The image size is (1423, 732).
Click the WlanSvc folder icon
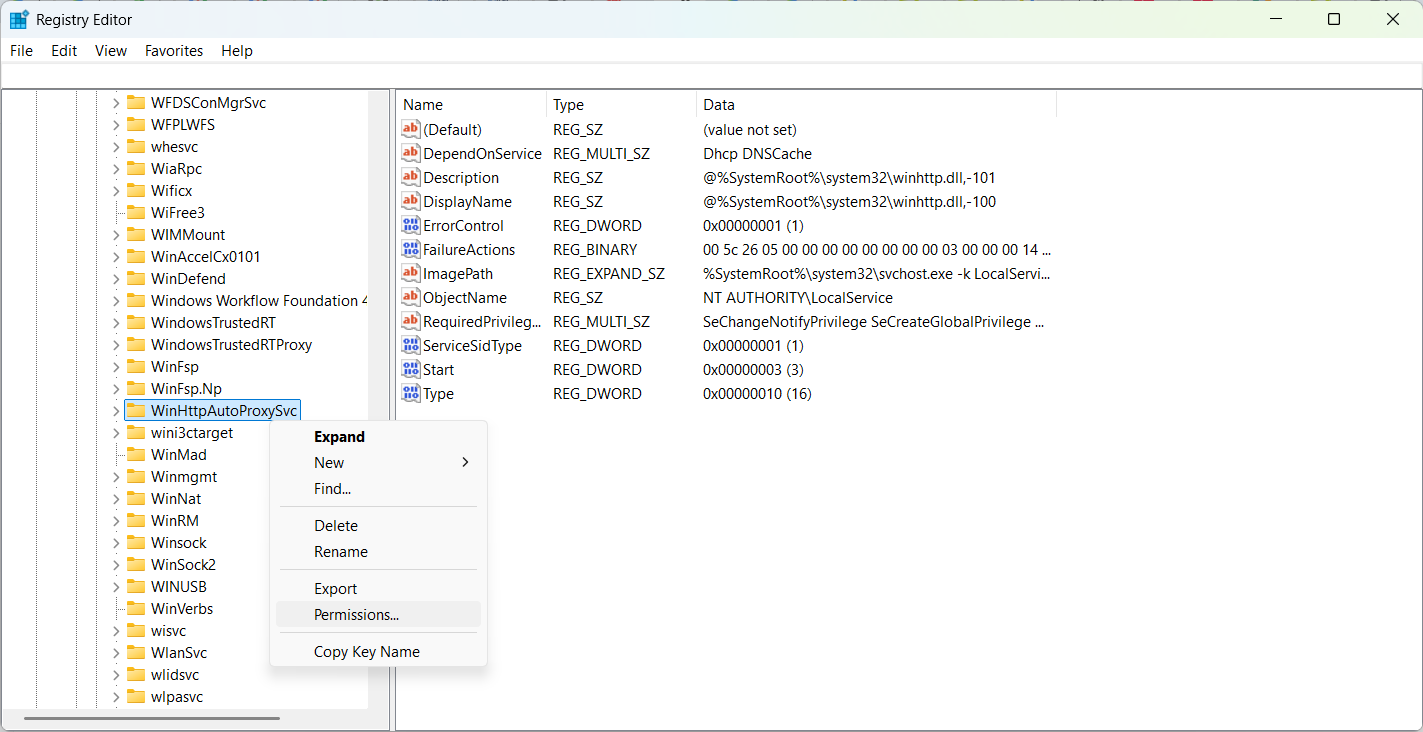coord(136,653)
